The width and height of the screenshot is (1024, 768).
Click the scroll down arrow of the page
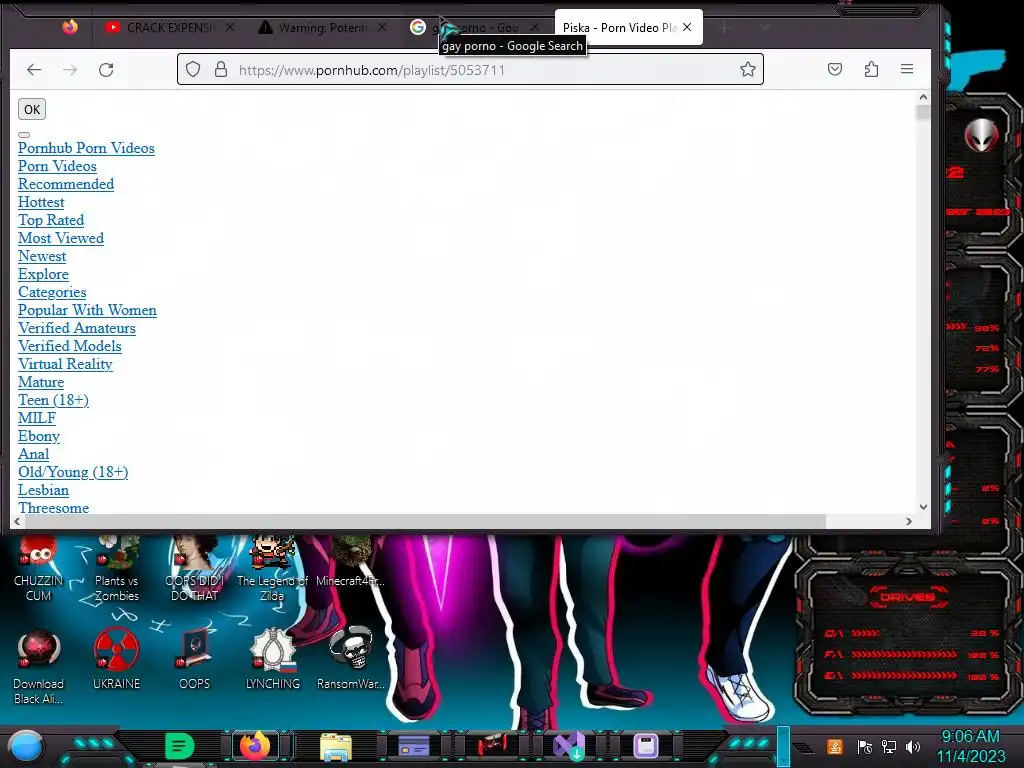923,507
